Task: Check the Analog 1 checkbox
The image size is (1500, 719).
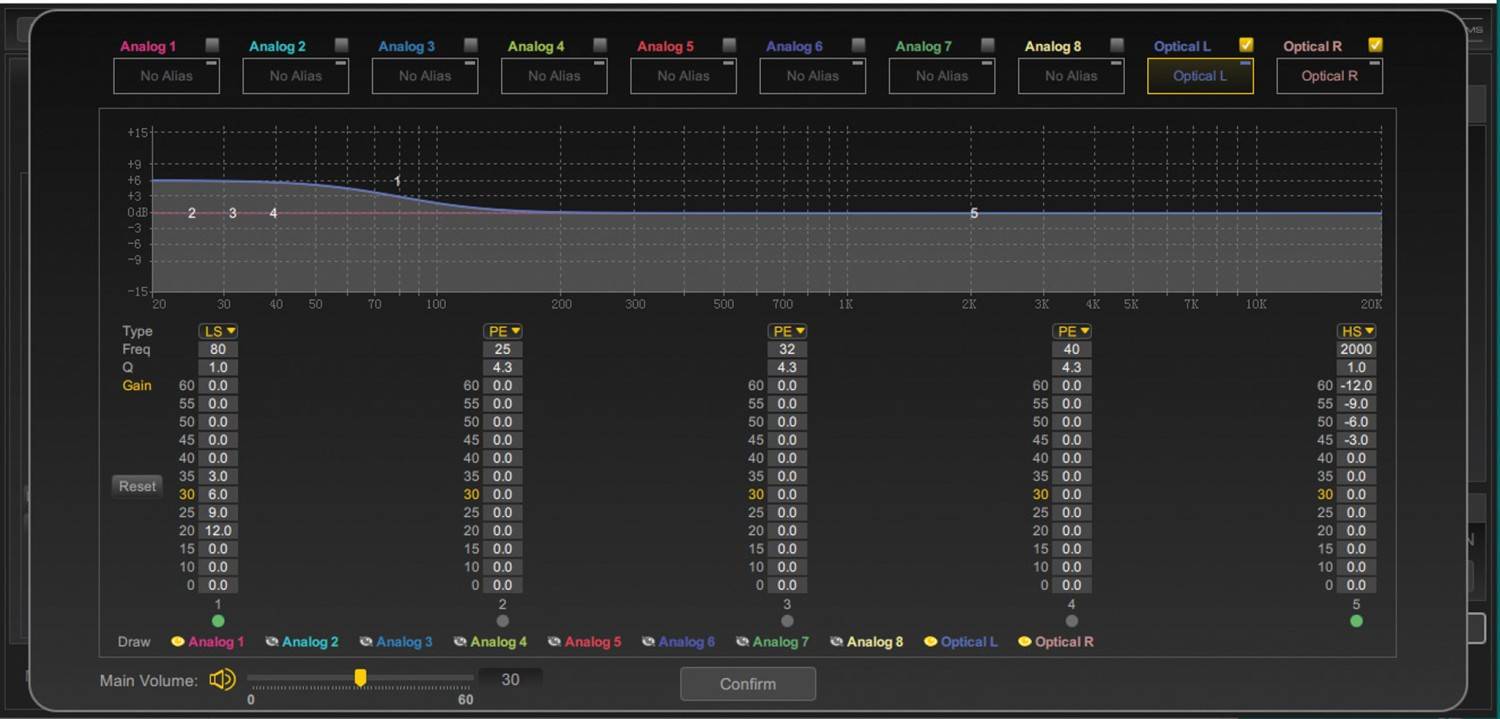Action: (x=212, y=45)
